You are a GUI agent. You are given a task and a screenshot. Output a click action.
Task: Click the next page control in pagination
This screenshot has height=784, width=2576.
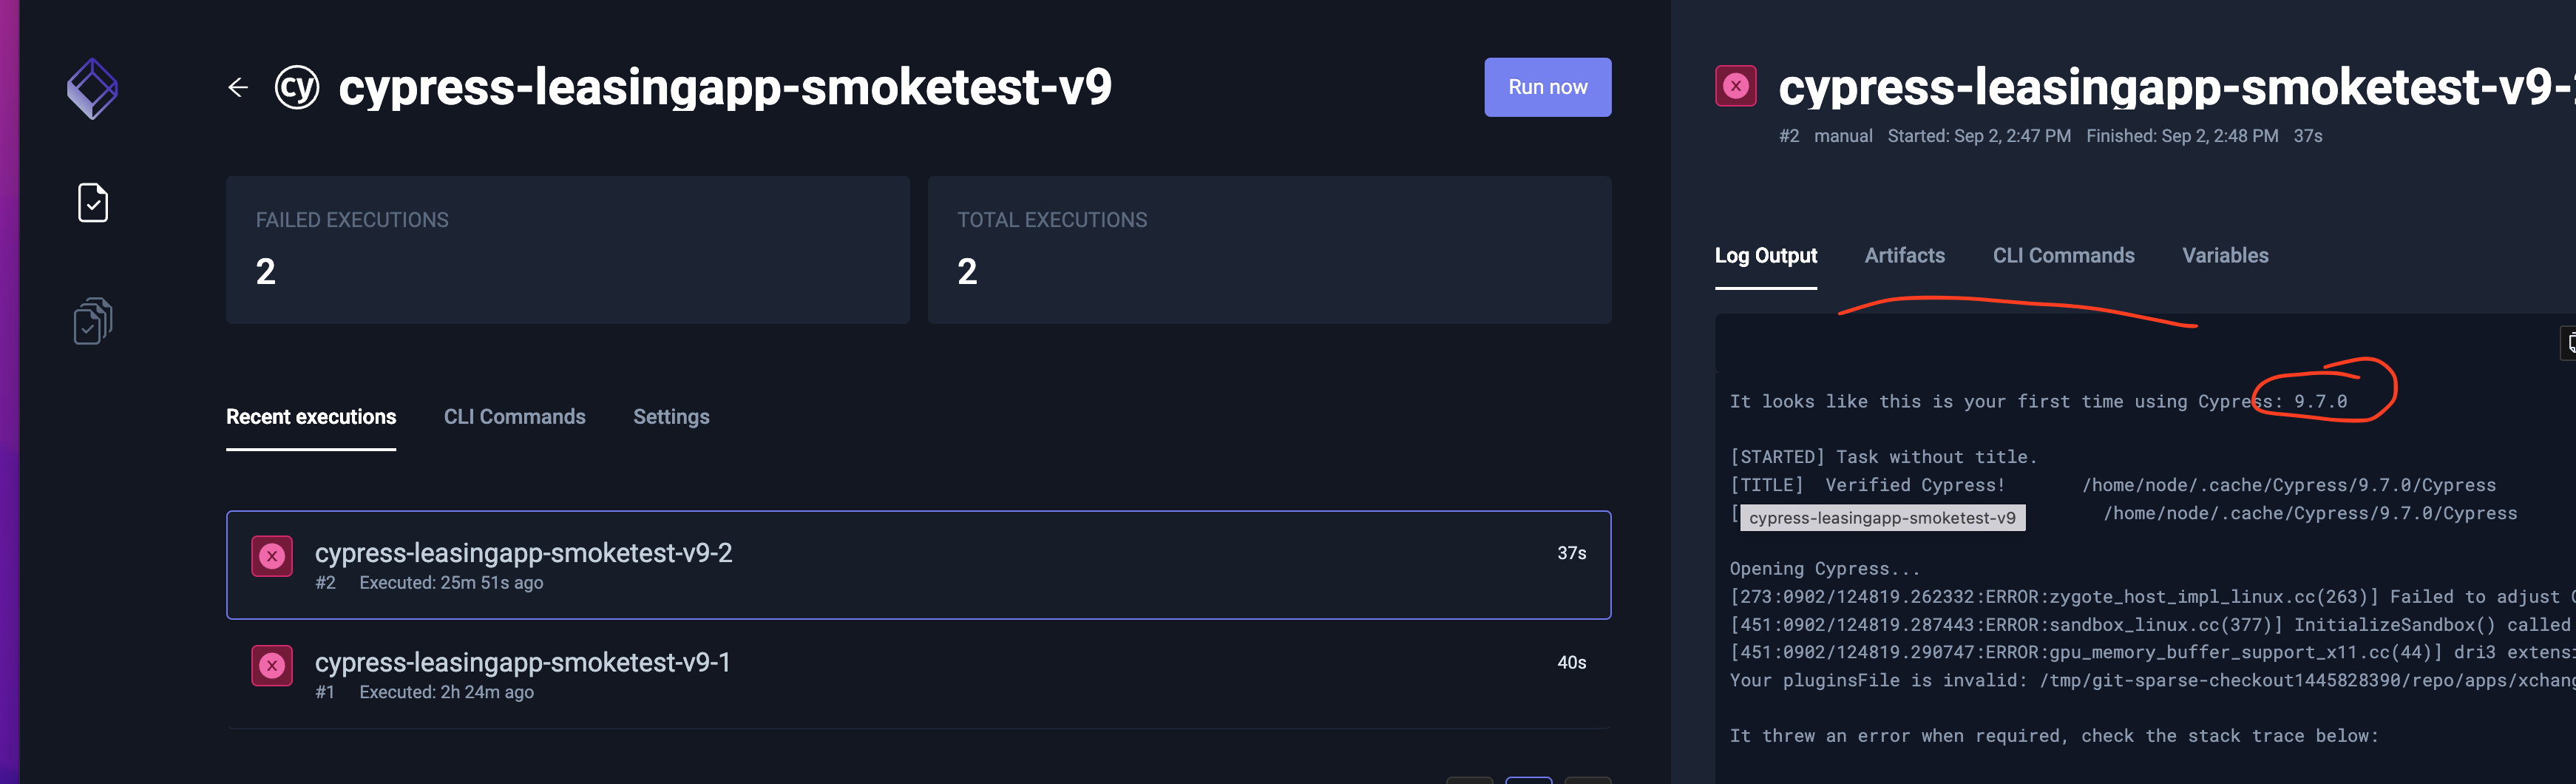pos(1588,782)
